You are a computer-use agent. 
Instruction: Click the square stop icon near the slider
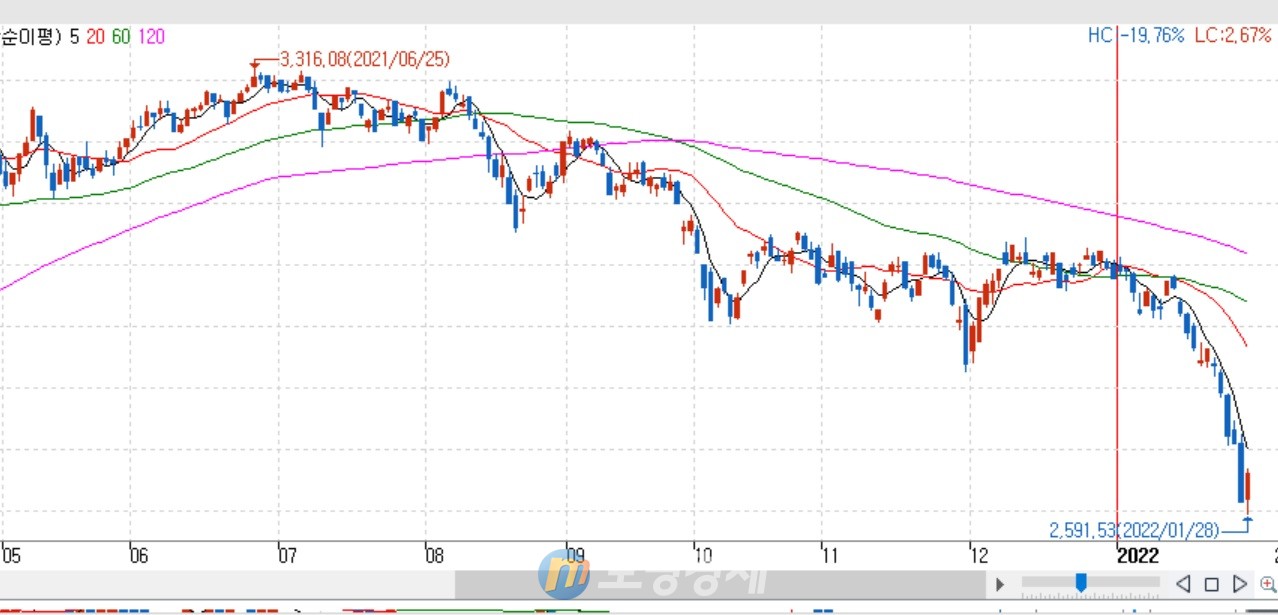click(x=1211, y=582)
